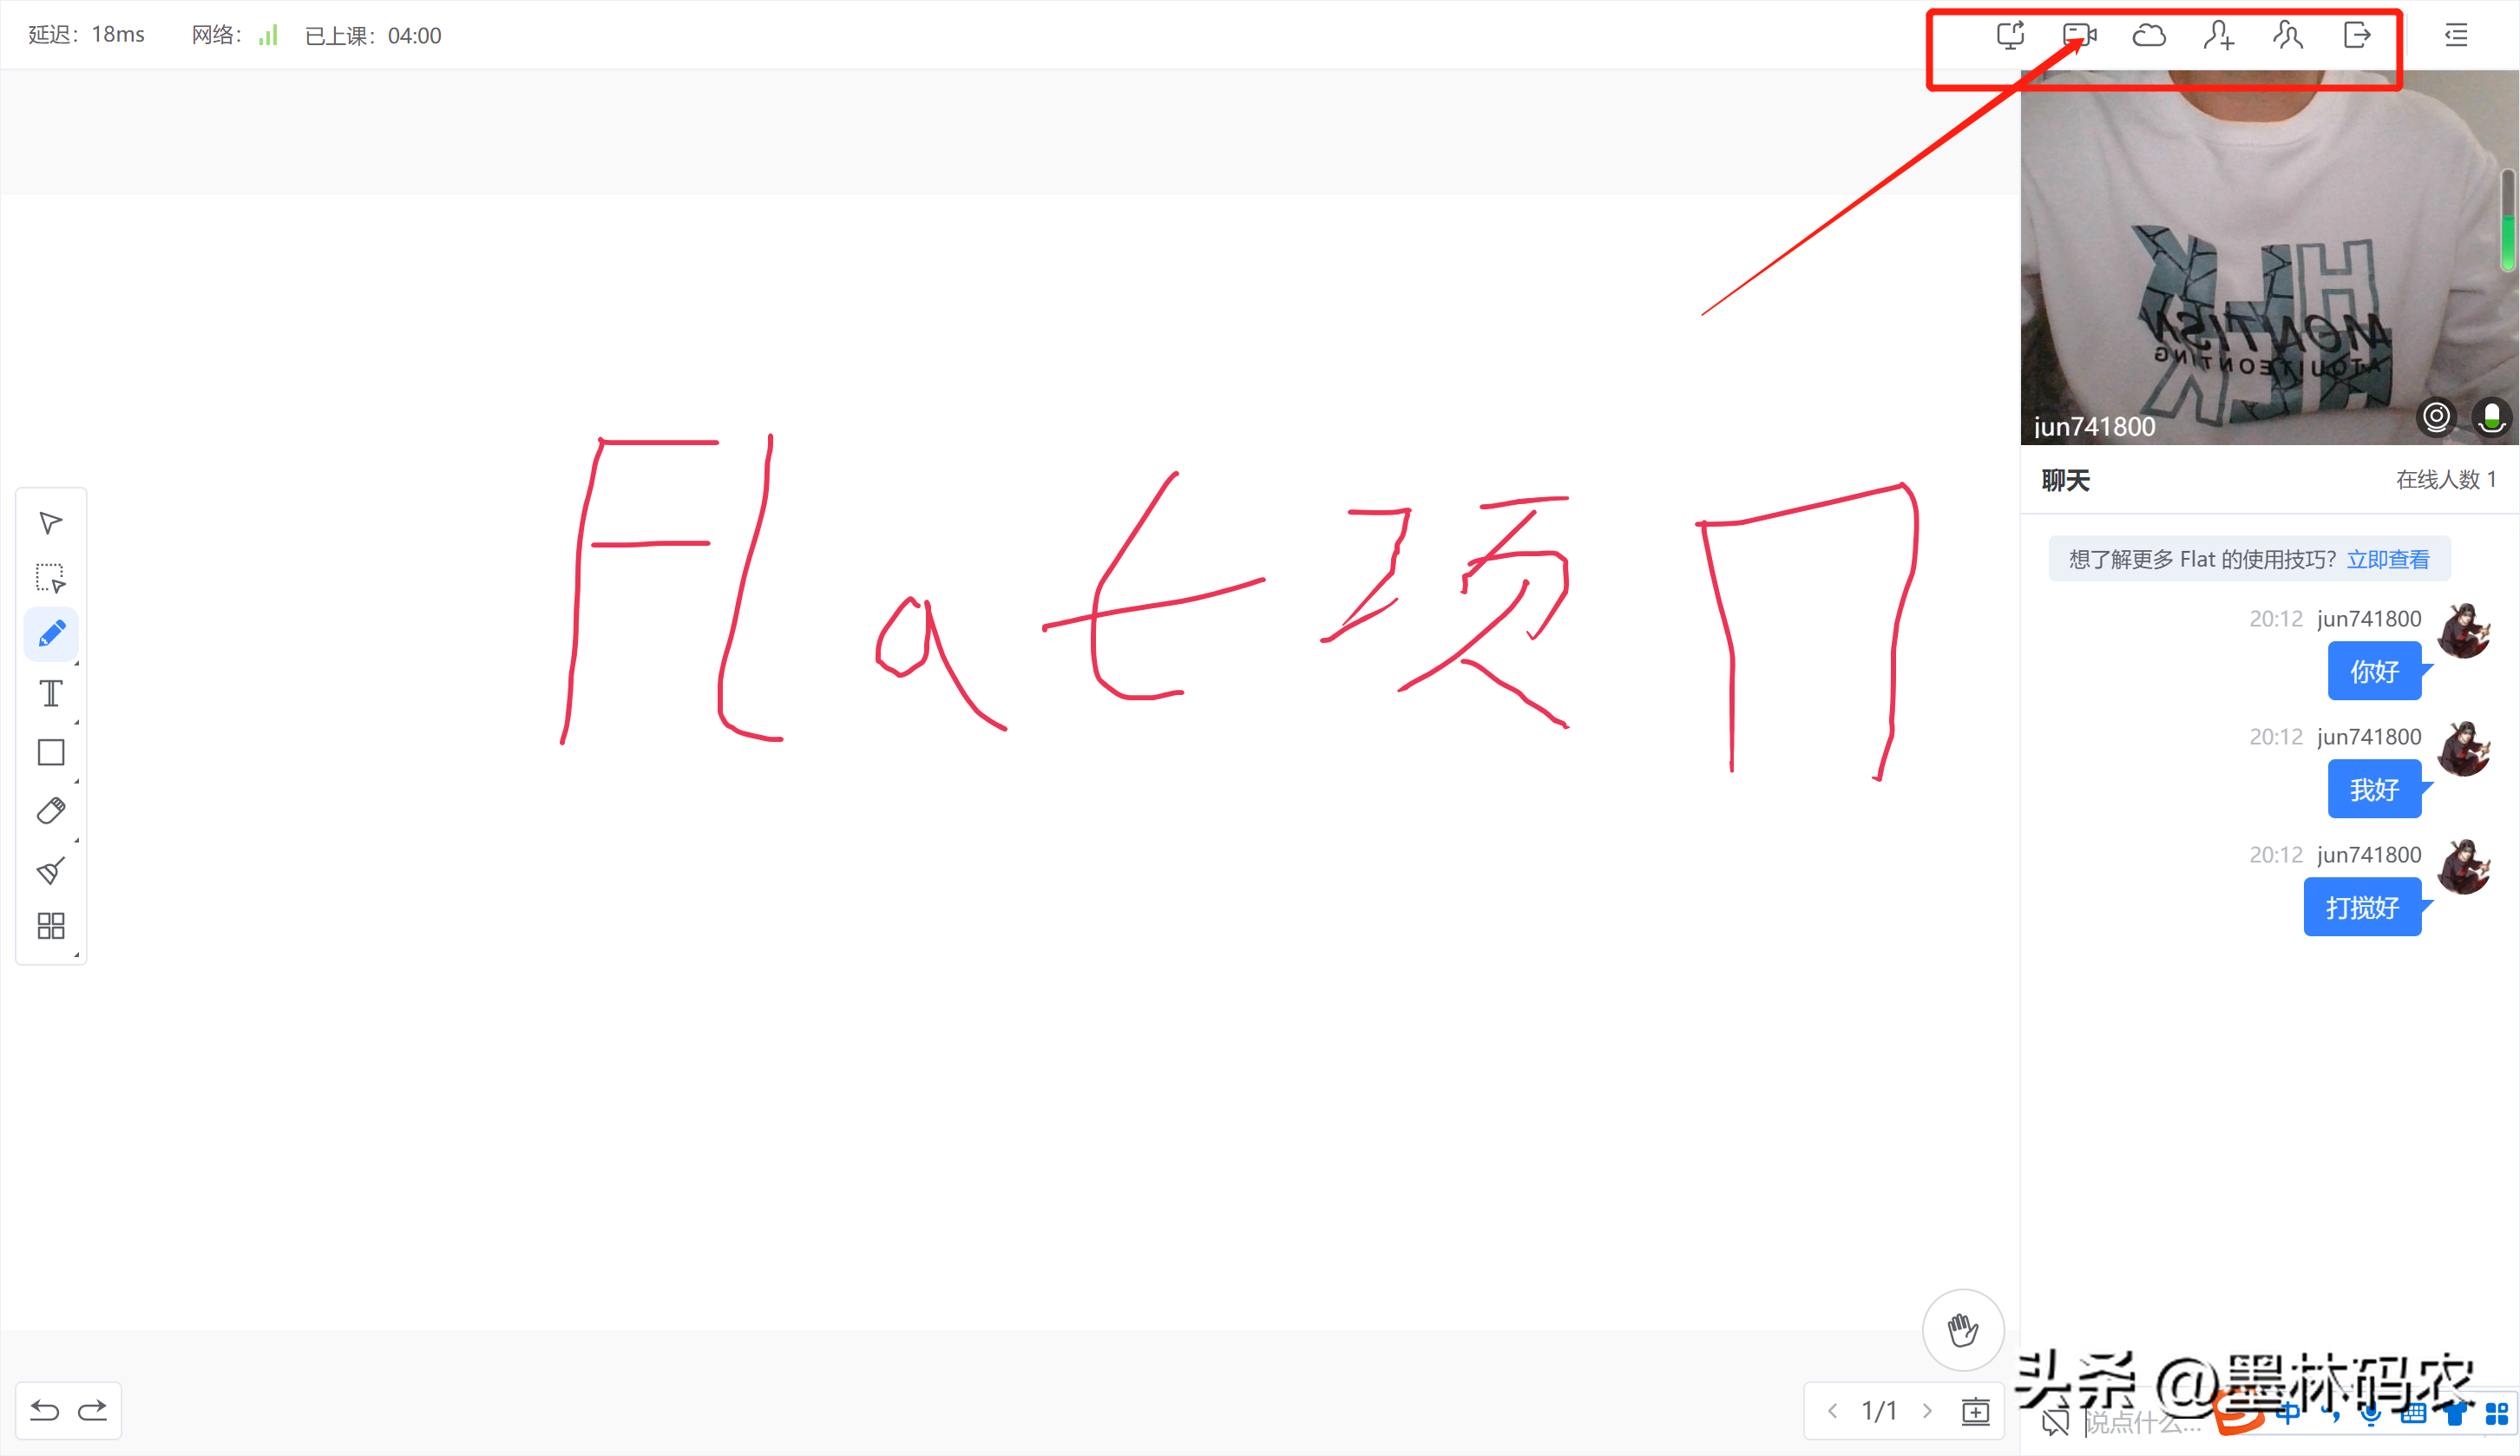The height and width of the screenshot is (1456, 2520).
Task: Go to next whiteboard page
Action: [x=1927, y=1411]
